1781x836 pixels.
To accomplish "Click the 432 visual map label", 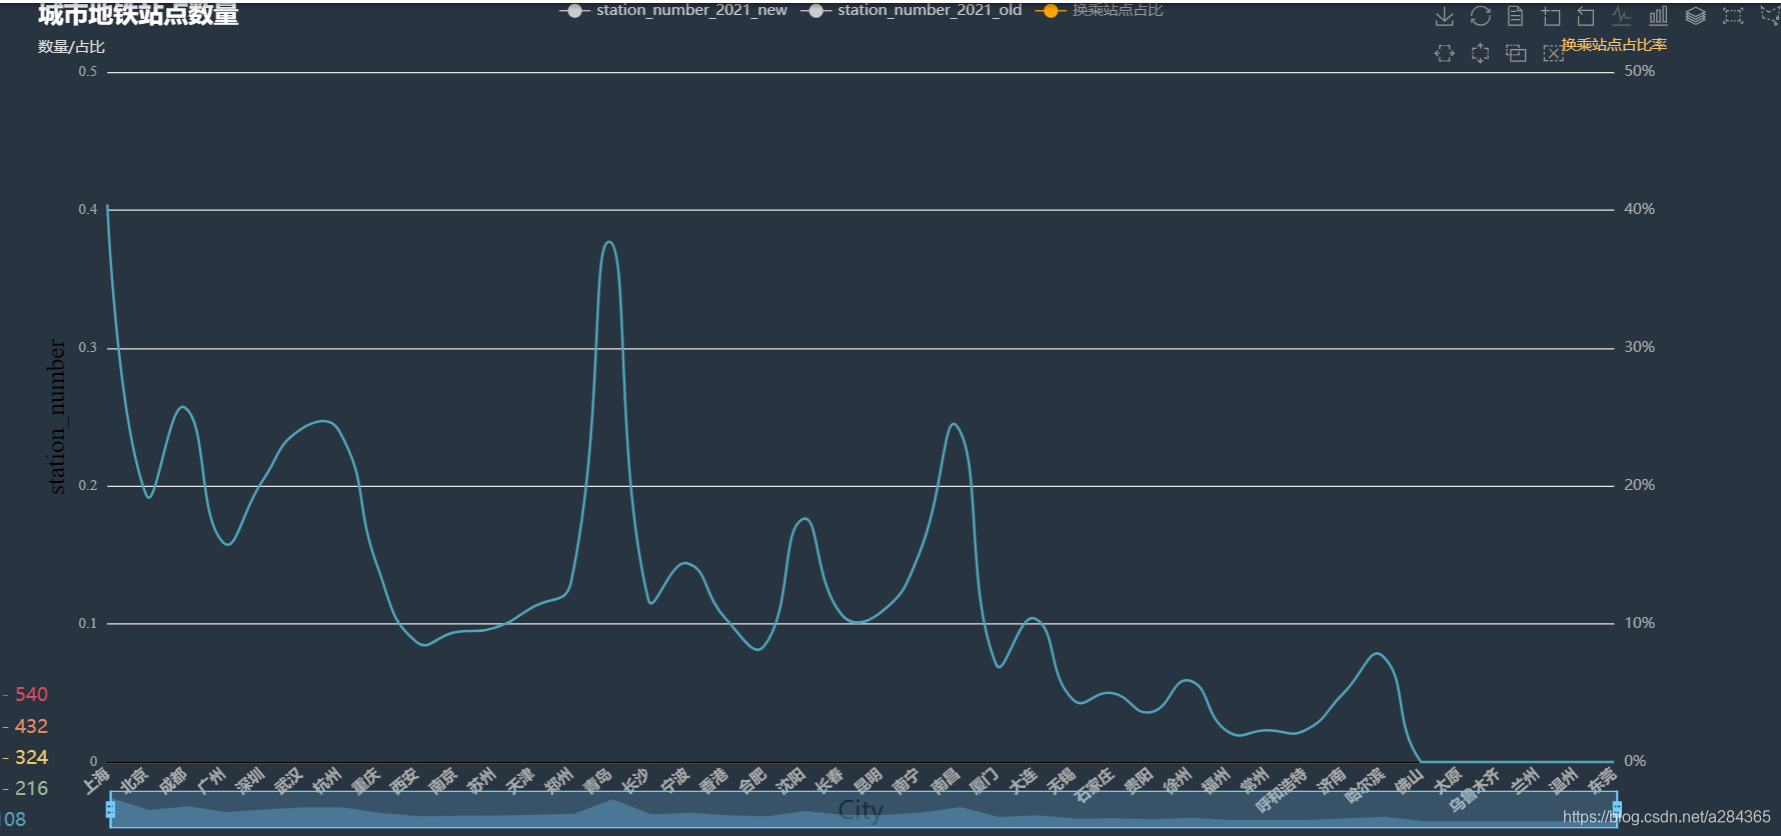I will [x=31, y=726].
